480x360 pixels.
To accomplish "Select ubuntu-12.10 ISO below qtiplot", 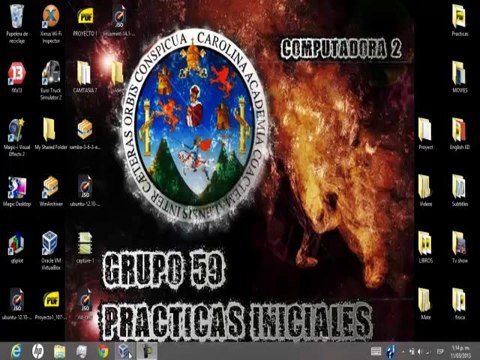I will (x=17, y=304).
